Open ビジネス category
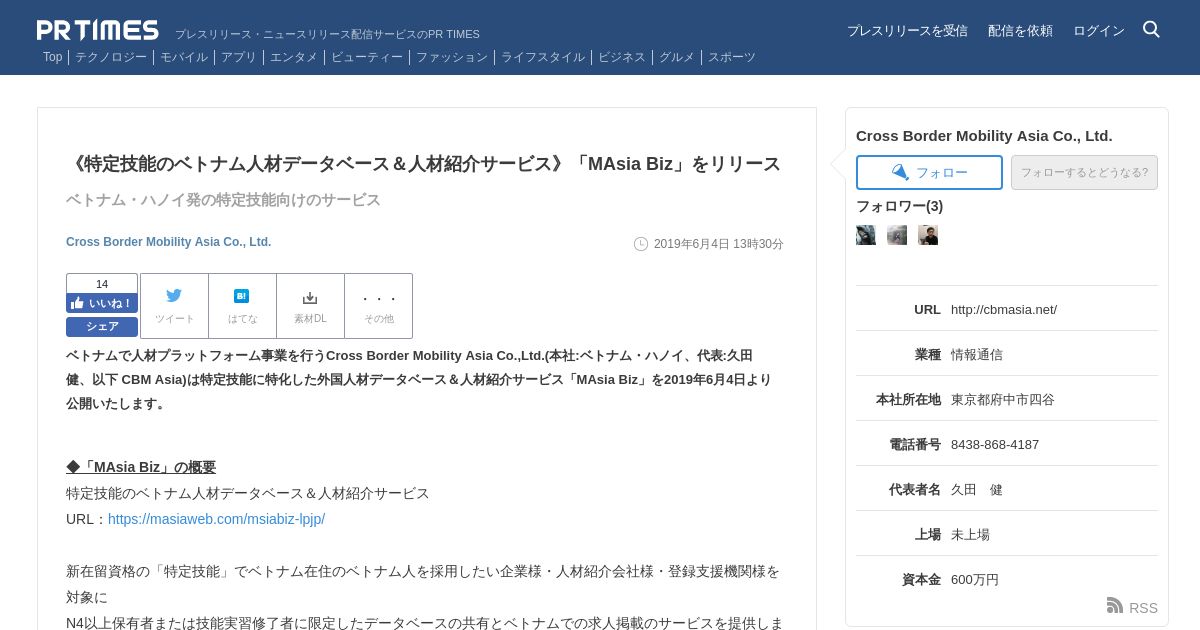This screenshot has width=1200, height=630. pos(622,57)
